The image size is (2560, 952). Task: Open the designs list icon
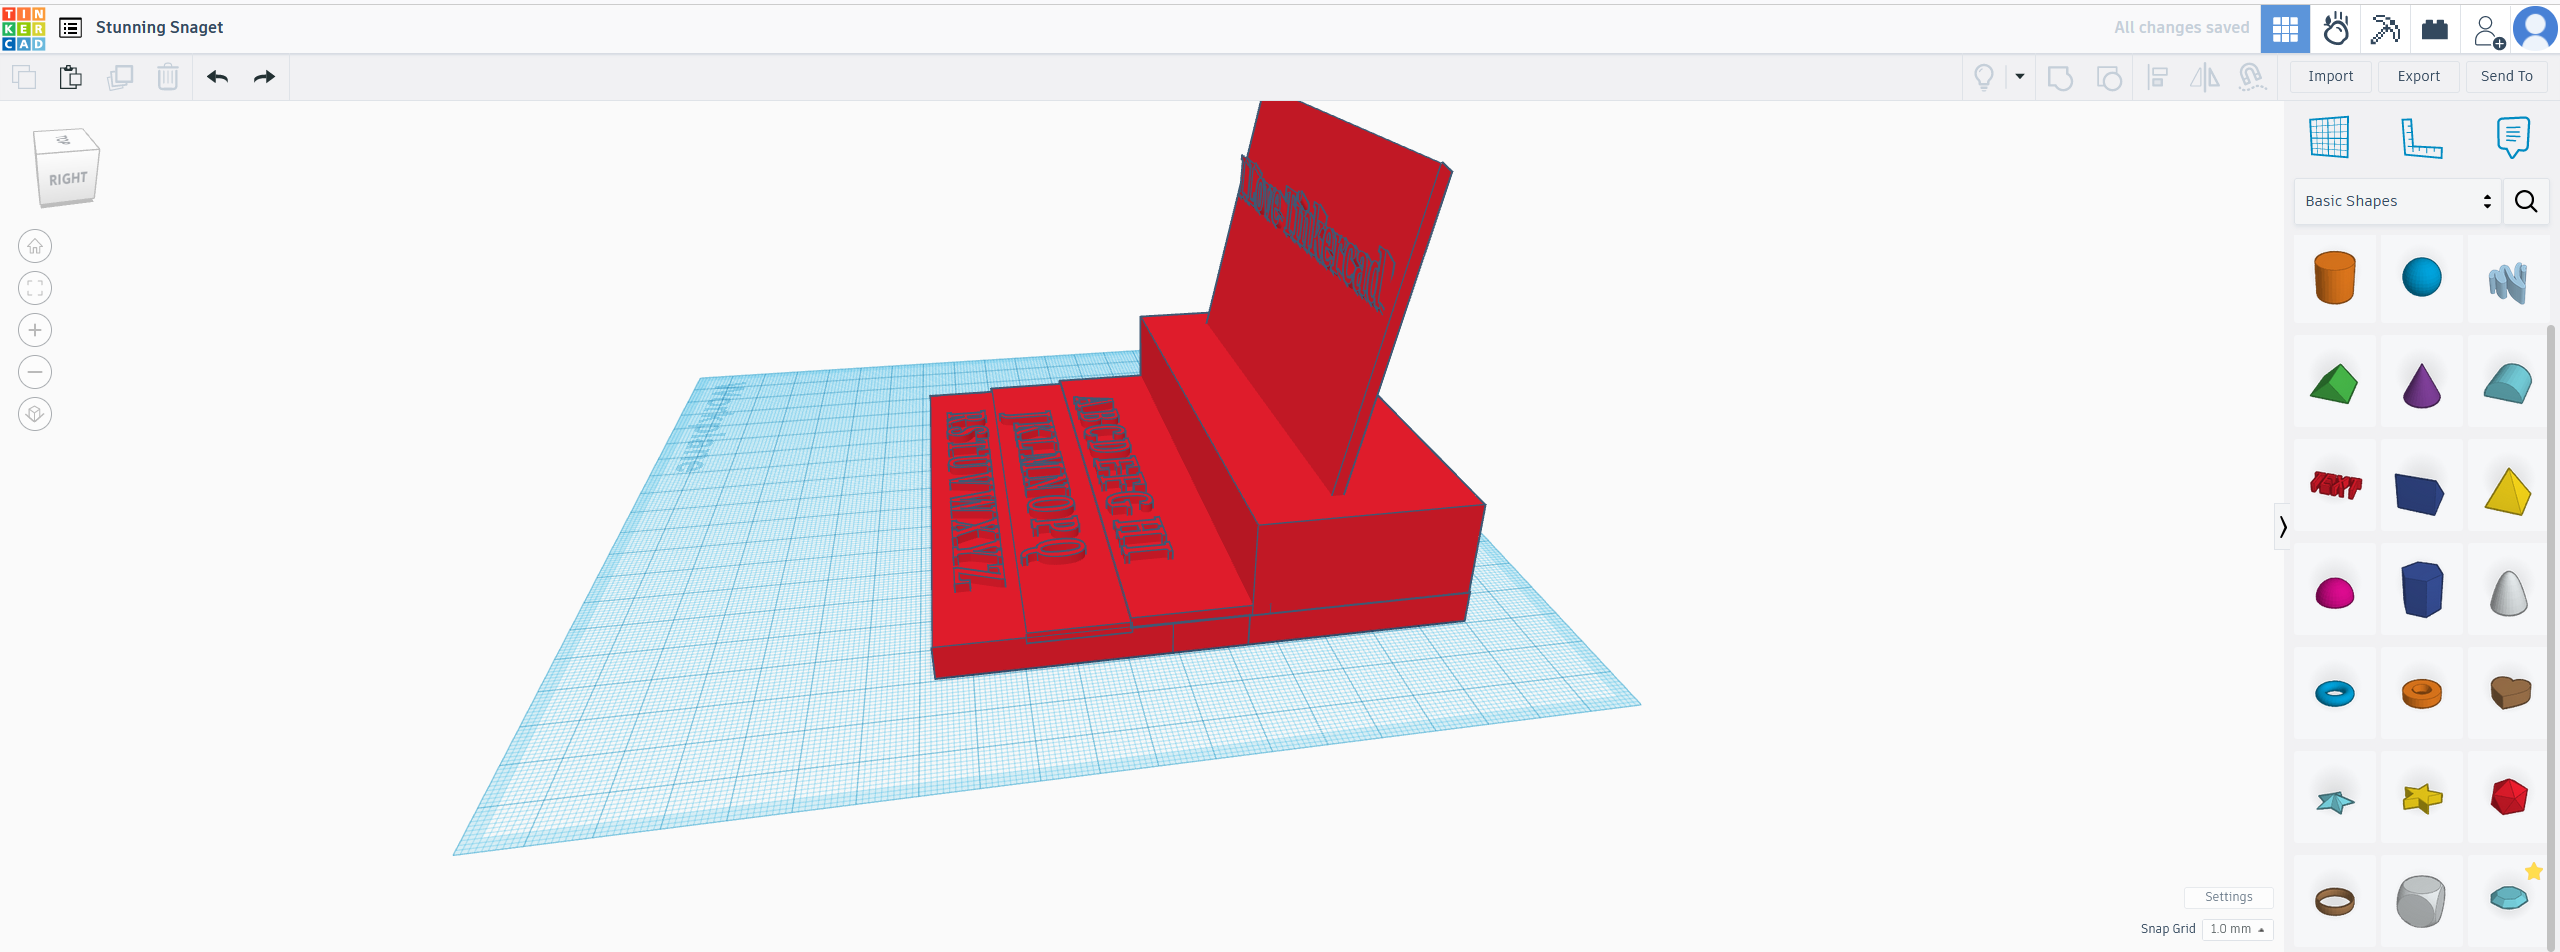pyautogui.click(x=70, y=28)
